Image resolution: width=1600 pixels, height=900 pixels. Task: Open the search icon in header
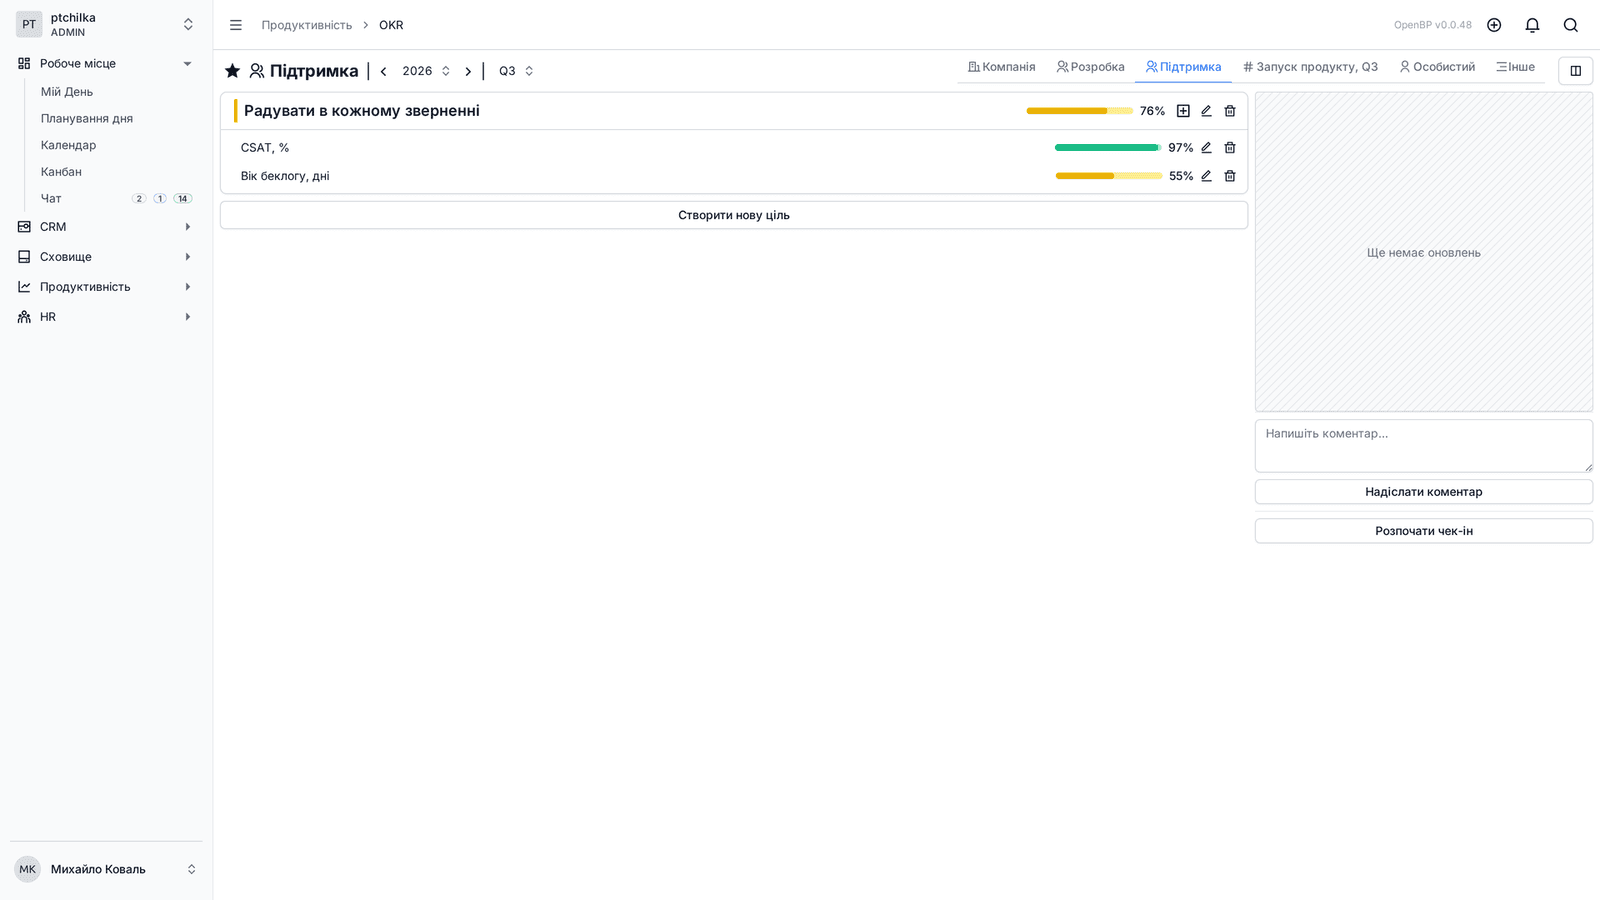point(1571,25)
